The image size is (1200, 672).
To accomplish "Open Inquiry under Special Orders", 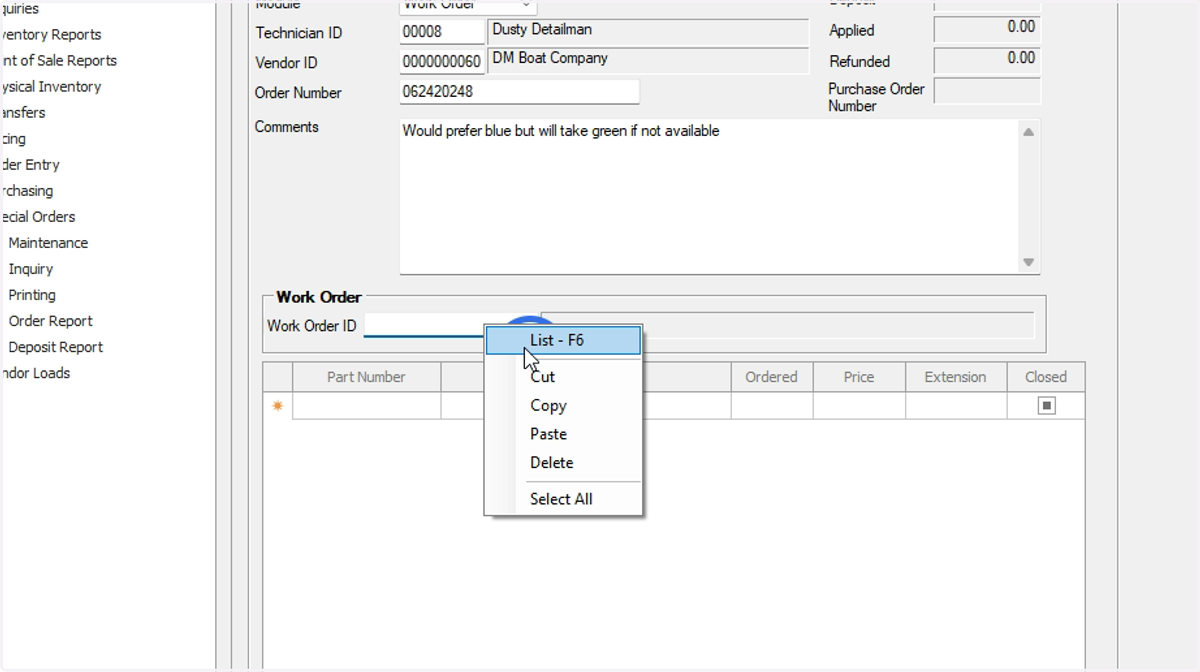I will tap(31, 268).
